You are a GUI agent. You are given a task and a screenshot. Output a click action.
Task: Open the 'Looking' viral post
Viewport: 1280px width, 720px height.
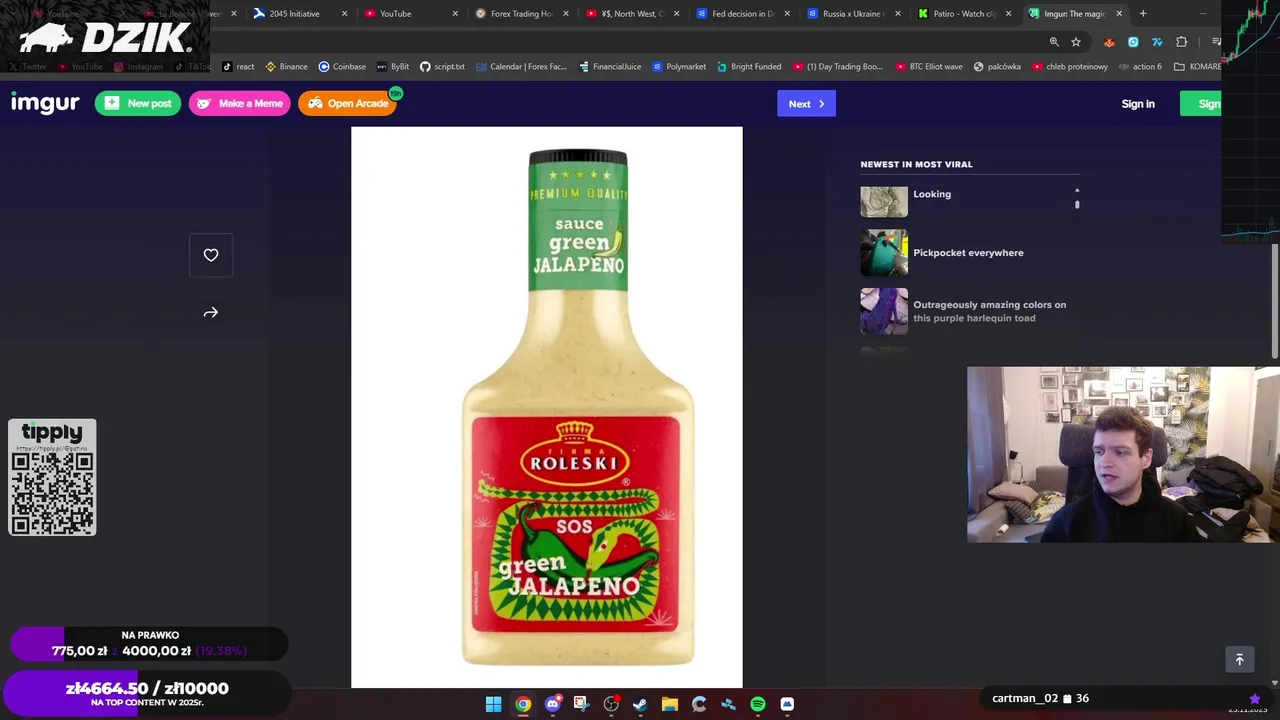click(932, 194)
